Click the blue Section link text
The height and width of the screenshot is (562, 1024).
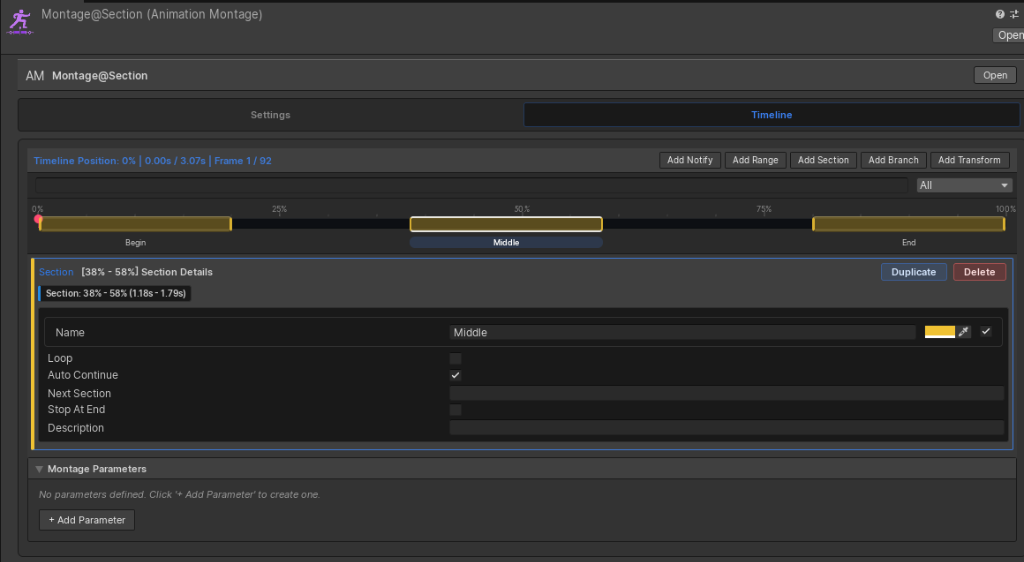(x=56, y=272)
